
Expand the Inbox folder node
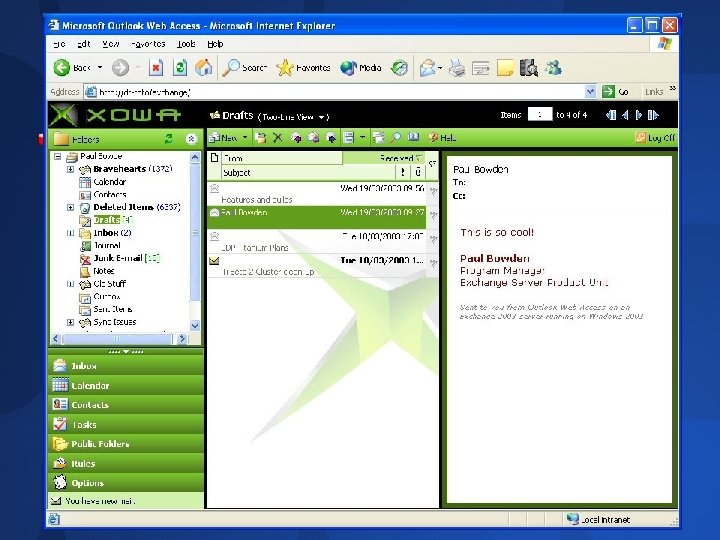click(70, 233)
